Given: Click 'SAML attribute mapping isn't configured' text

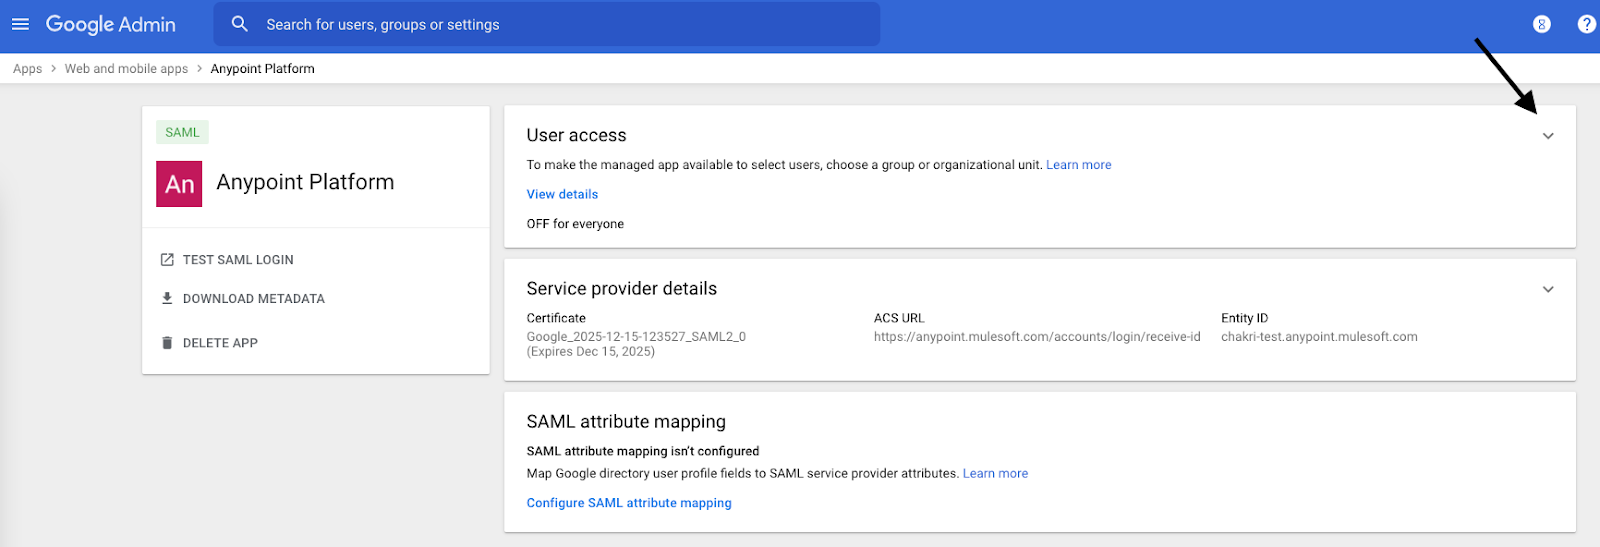Looking at the screenshot, I should [643, 451].
